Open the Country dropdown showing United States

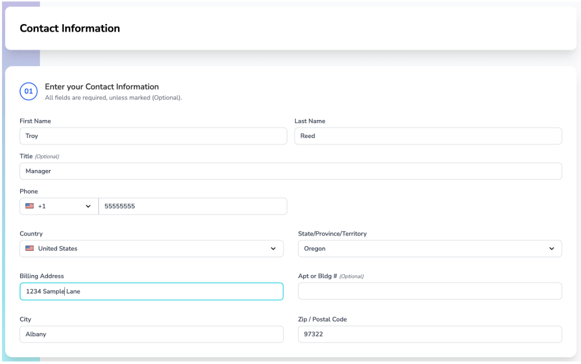point(152,249)
